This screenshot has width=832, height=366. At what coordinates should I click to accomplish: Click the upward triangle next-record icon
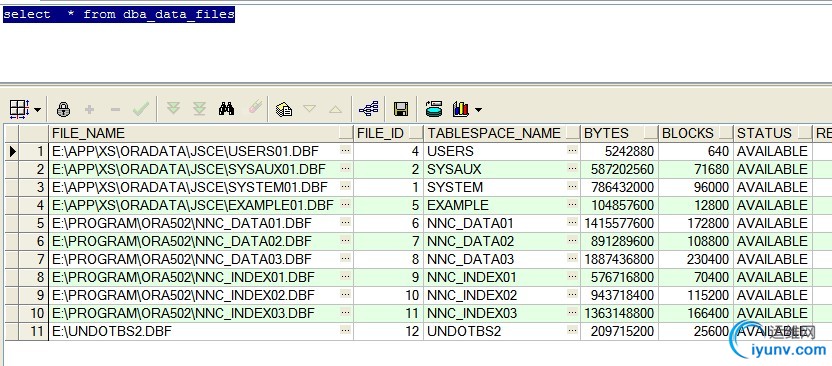(x=335, y=109)
